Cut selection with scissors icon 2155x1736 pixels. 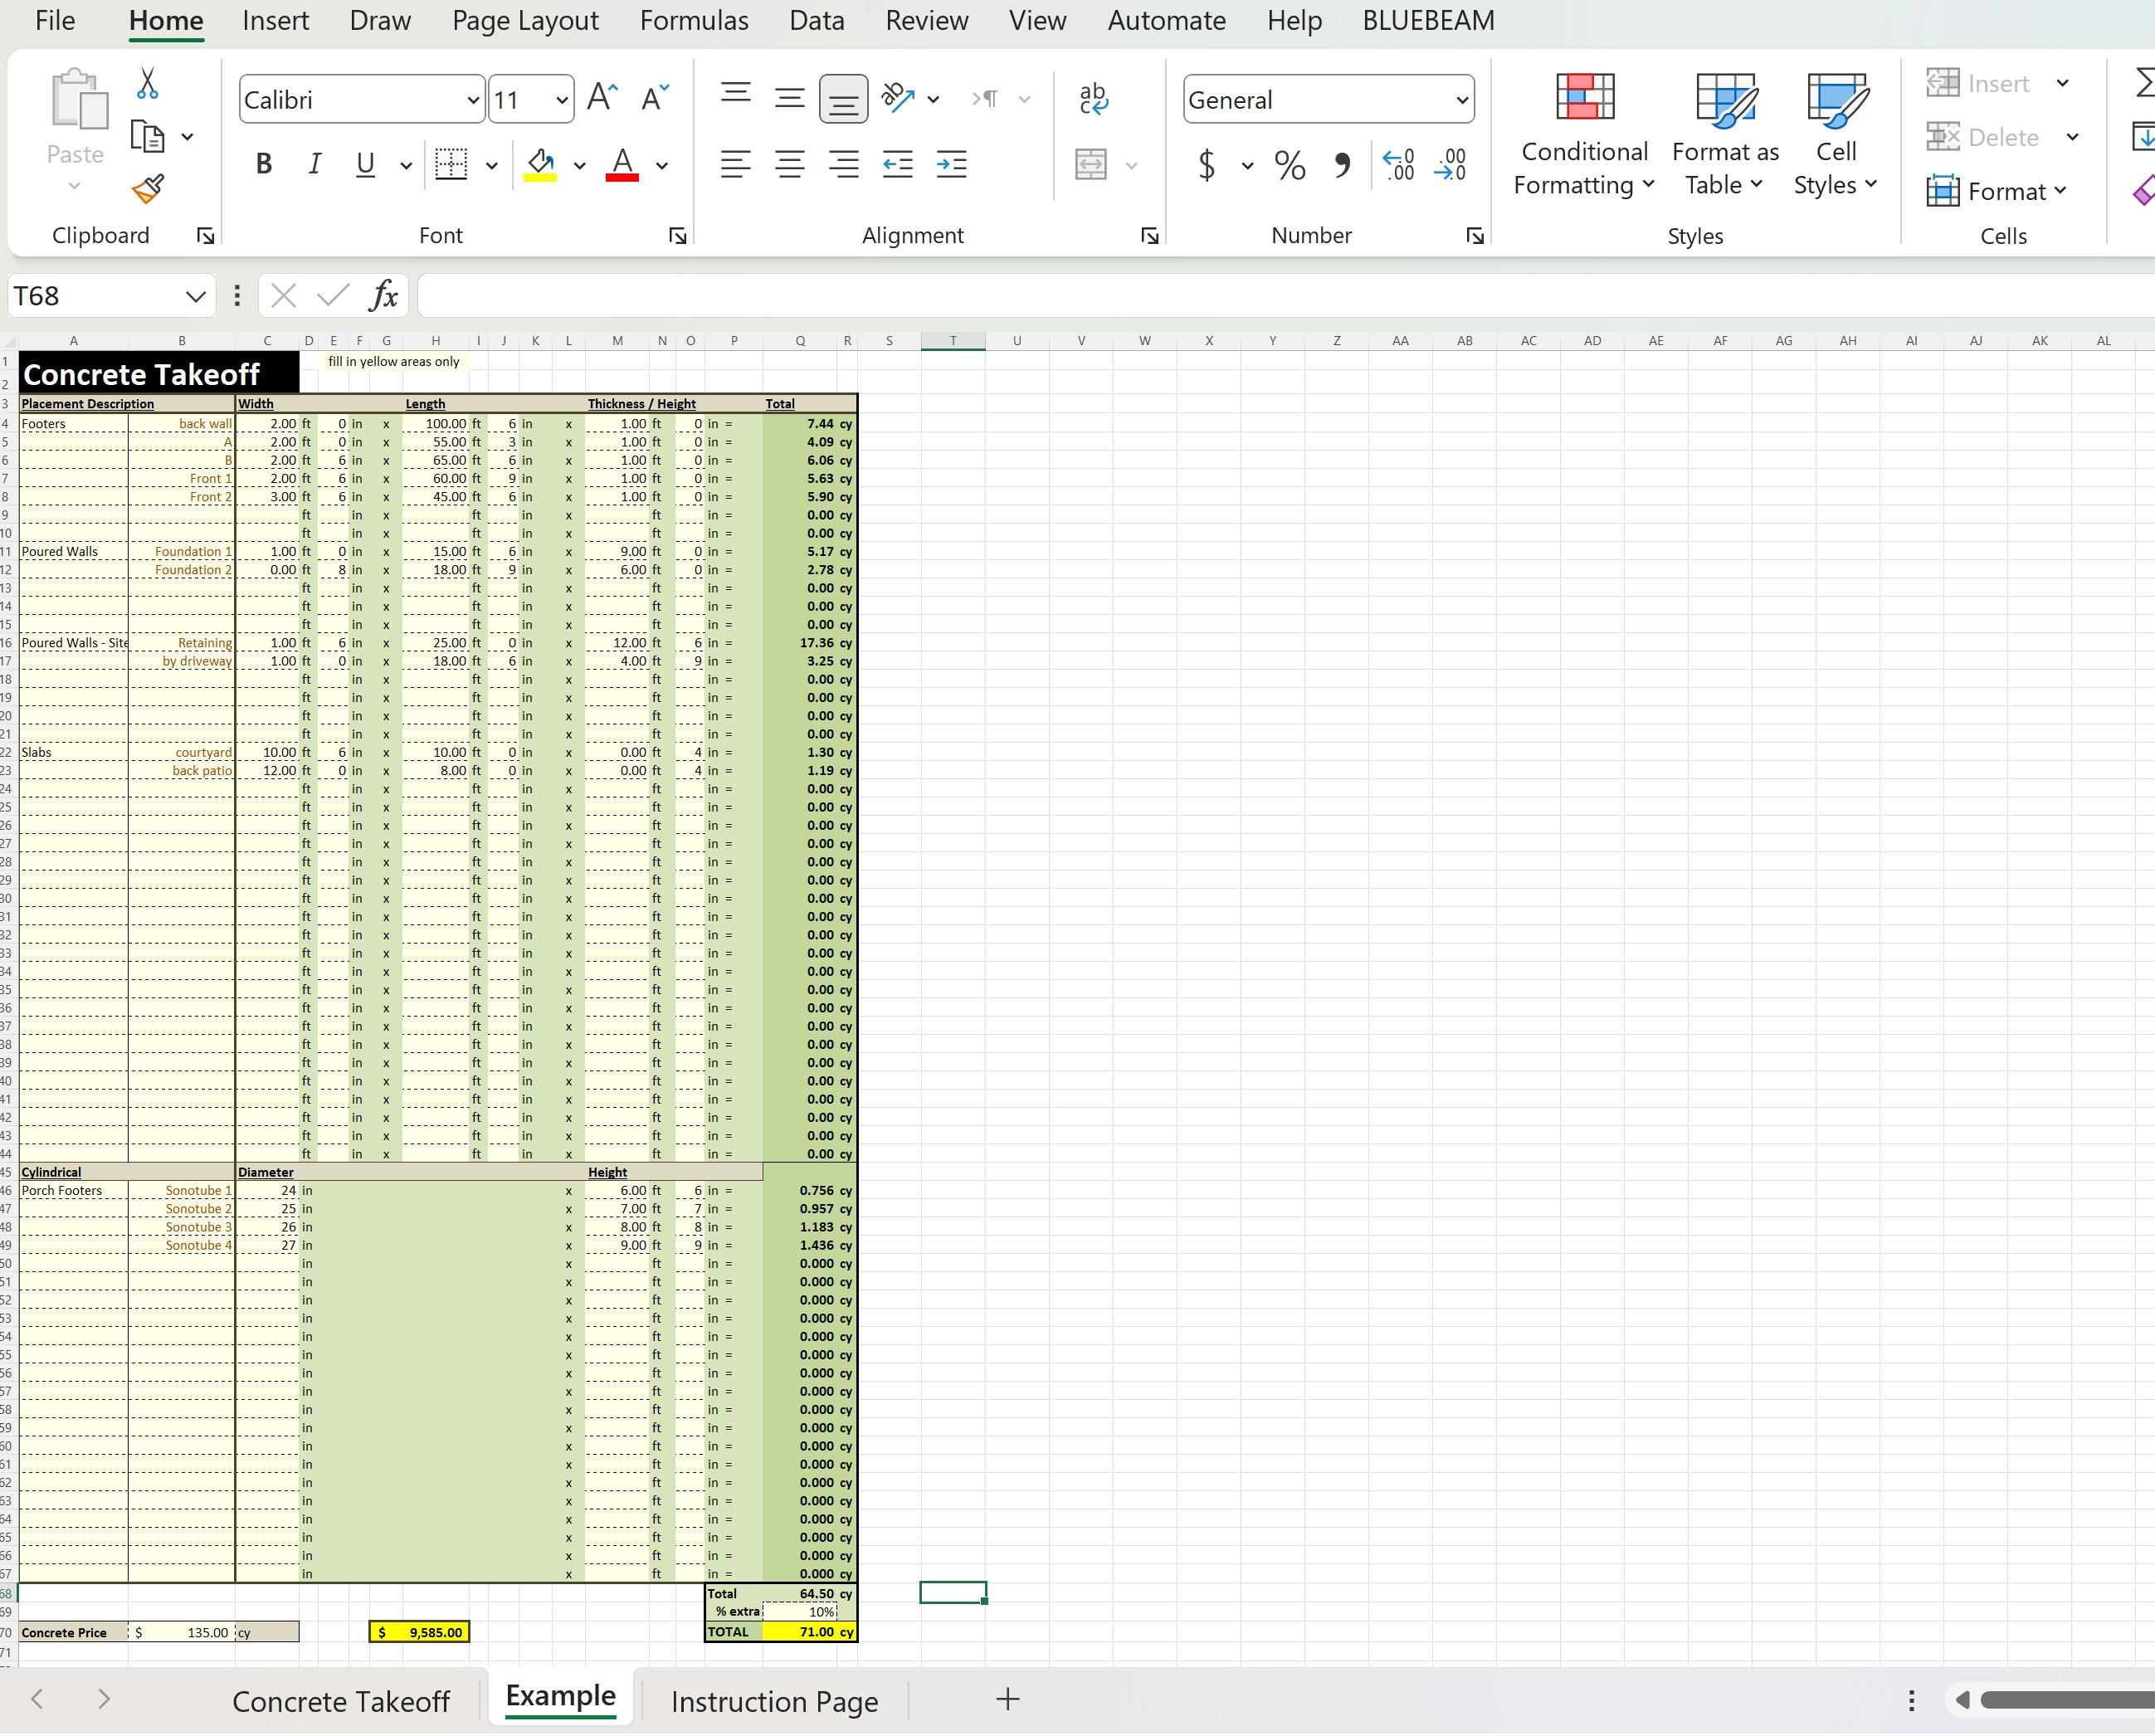146,85
